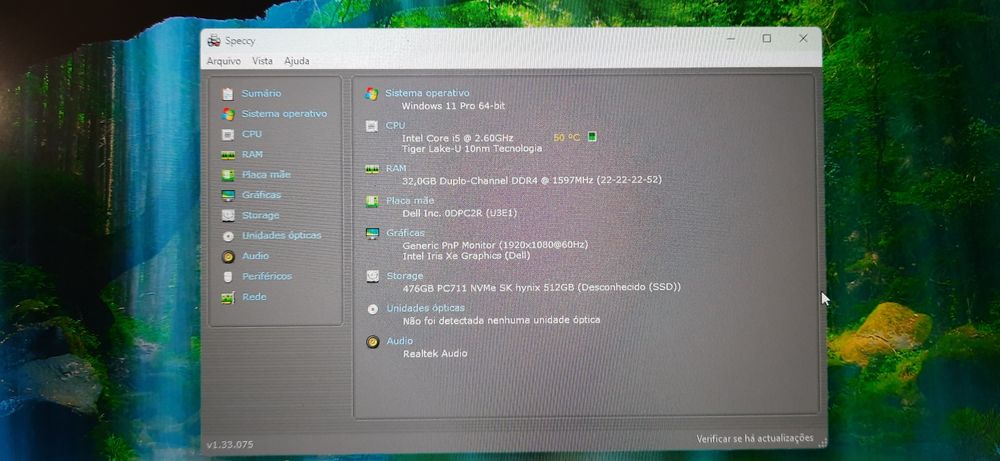Click Intel Iris Xe Graphics (Dell) text

[x=466, y=256]
